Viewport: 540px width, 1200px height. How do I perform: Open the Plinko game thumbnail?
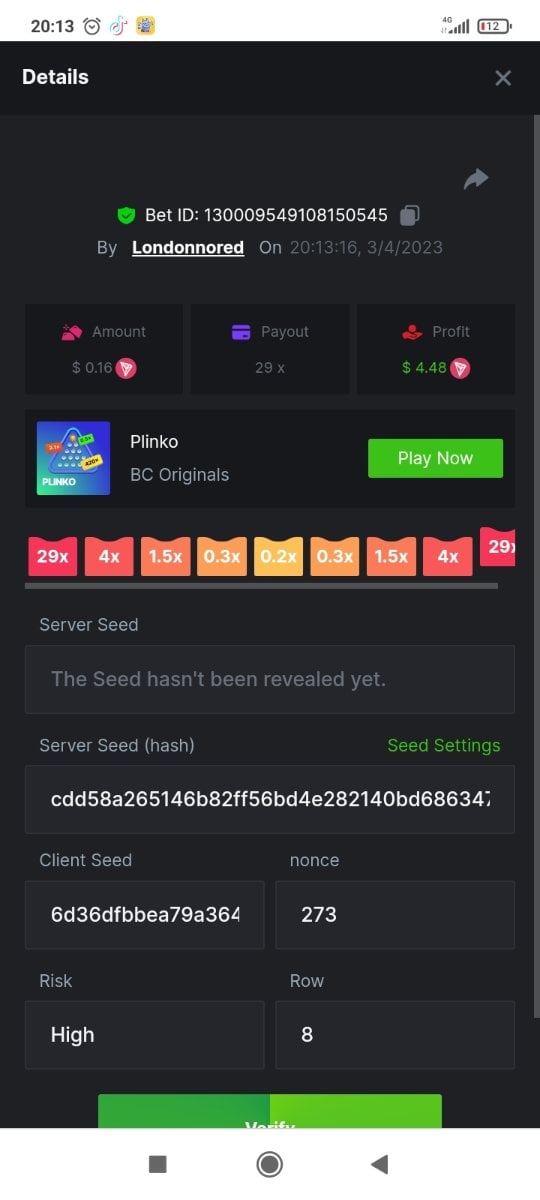coord(74,458)
